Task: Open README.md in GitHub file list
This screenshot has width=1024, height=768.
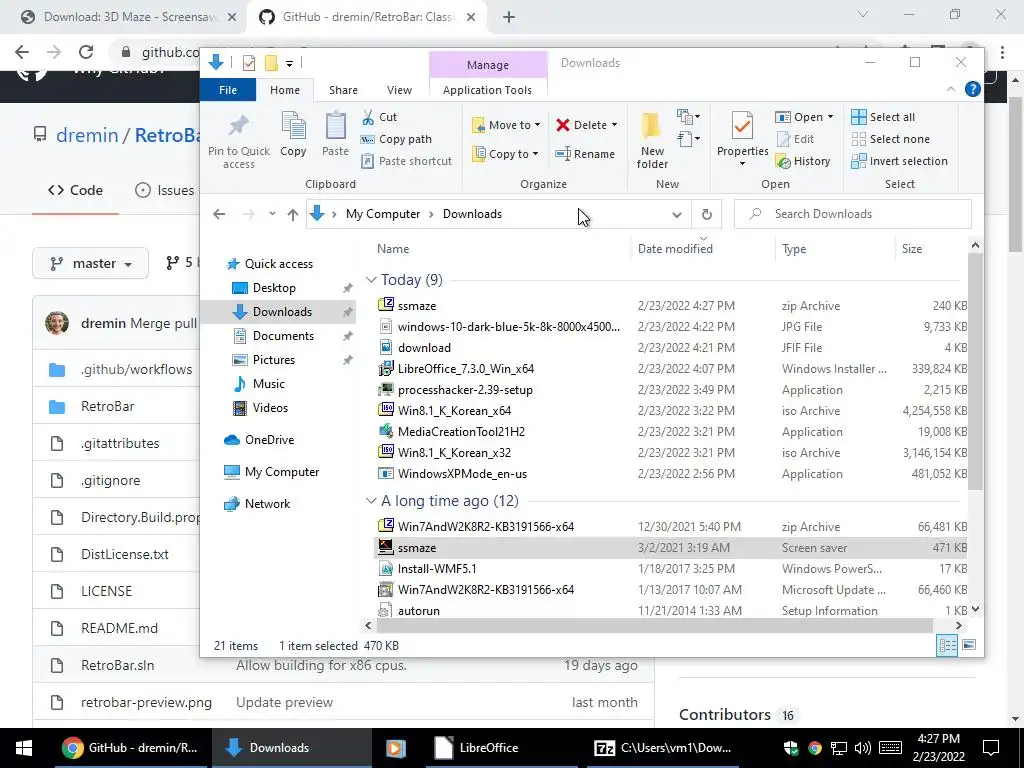Action: click(119, 628)
